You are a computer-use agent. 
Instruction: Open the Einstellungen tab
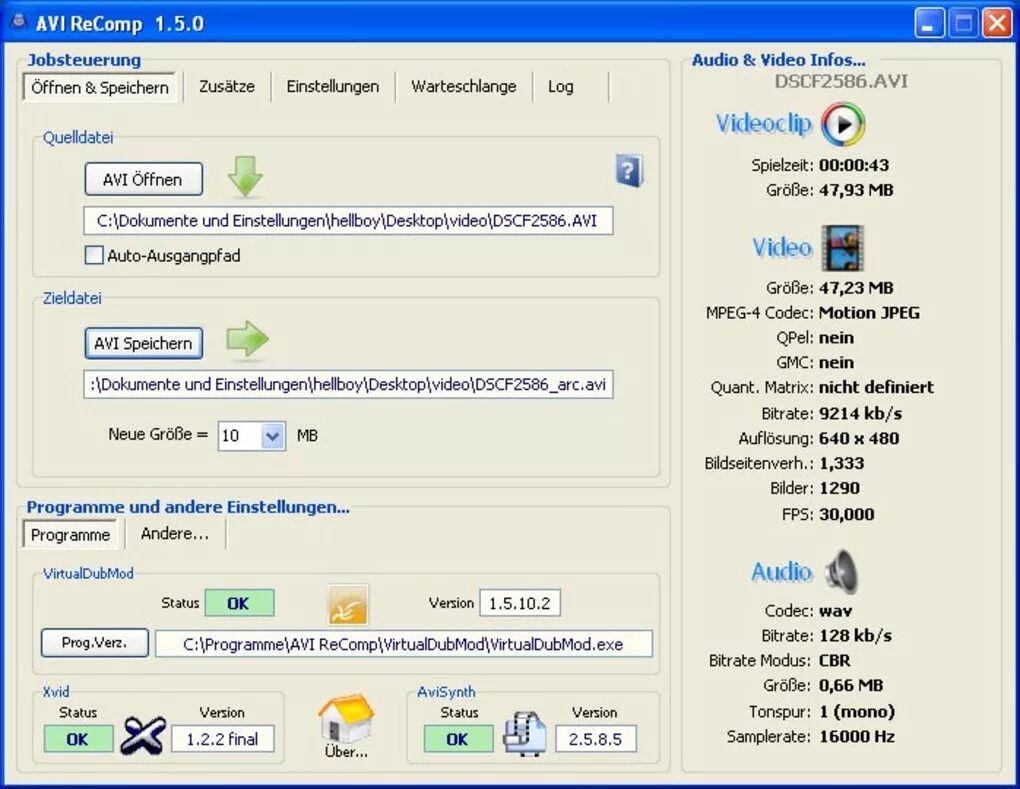pos(332,87)
